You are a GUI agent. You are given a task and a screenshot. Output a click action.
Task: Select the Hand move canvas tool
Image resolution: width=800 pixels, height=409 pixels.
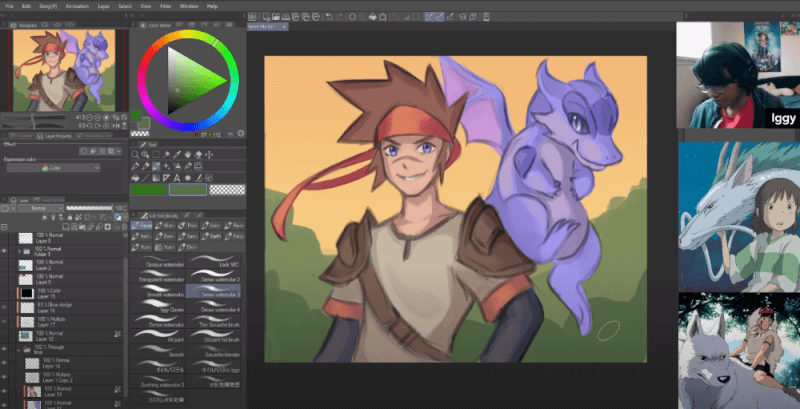tap(188, 155)
